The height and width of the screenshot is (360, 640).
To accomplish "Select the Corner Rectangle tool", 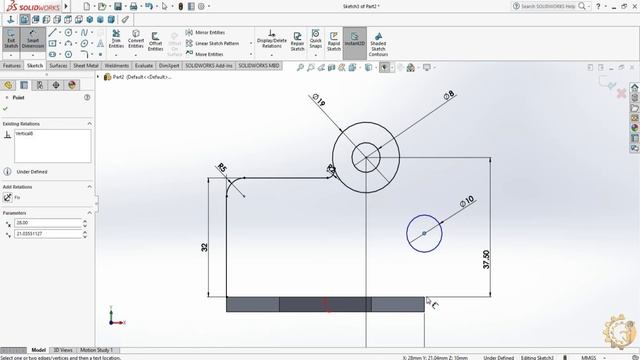I will [53, 43].
